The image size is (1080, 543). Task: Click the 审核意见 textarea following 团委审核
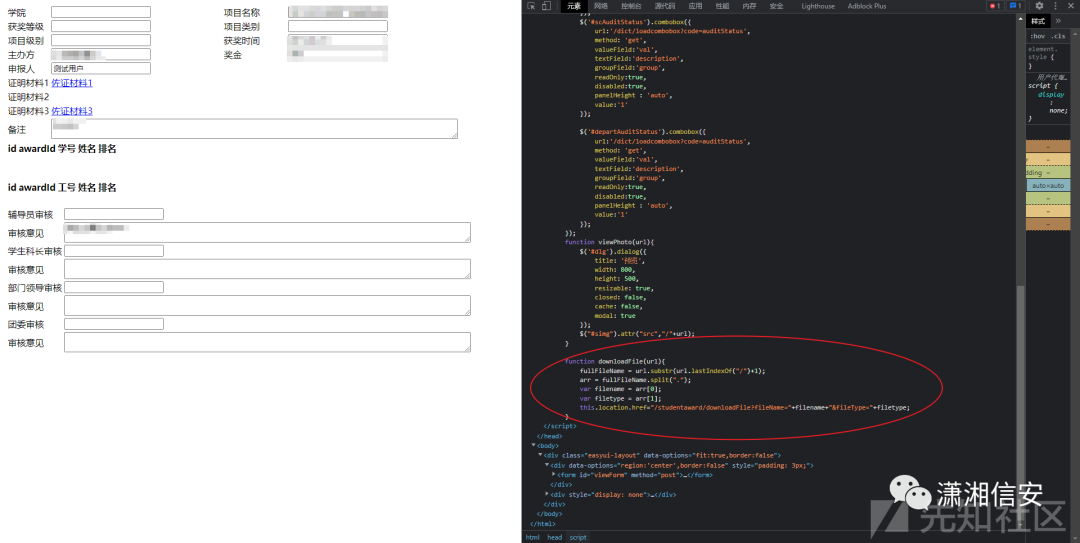[267, 342]
